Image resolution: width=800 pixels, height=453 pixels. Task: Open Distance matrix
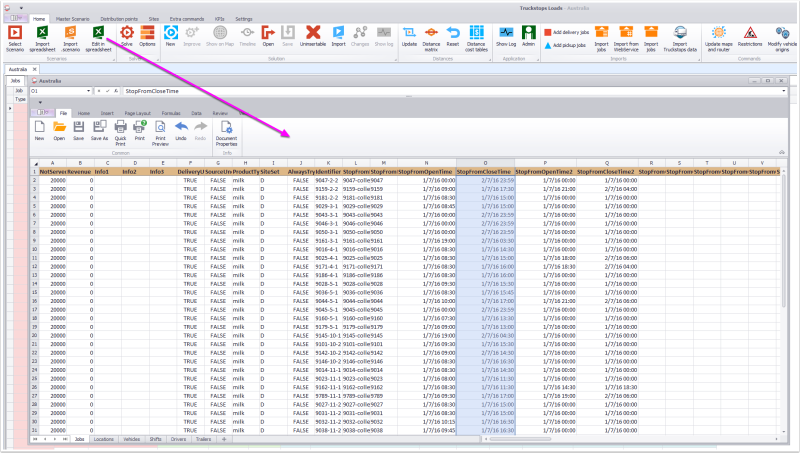431,33
